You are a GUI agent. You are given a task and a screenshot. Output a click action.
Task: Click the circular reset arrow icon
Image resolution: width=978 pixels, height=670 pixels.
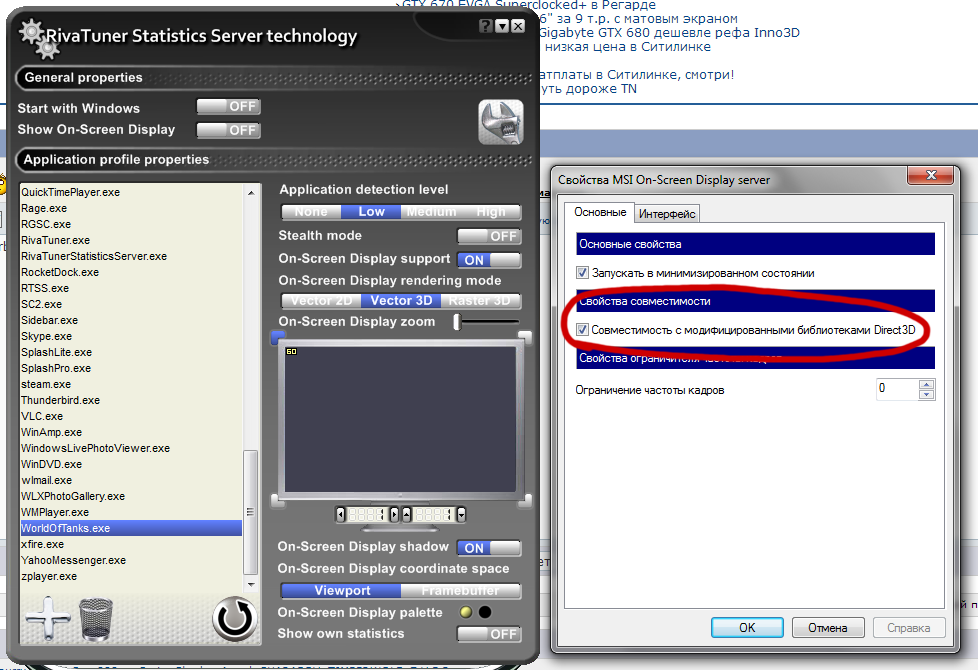pos(234,619)
